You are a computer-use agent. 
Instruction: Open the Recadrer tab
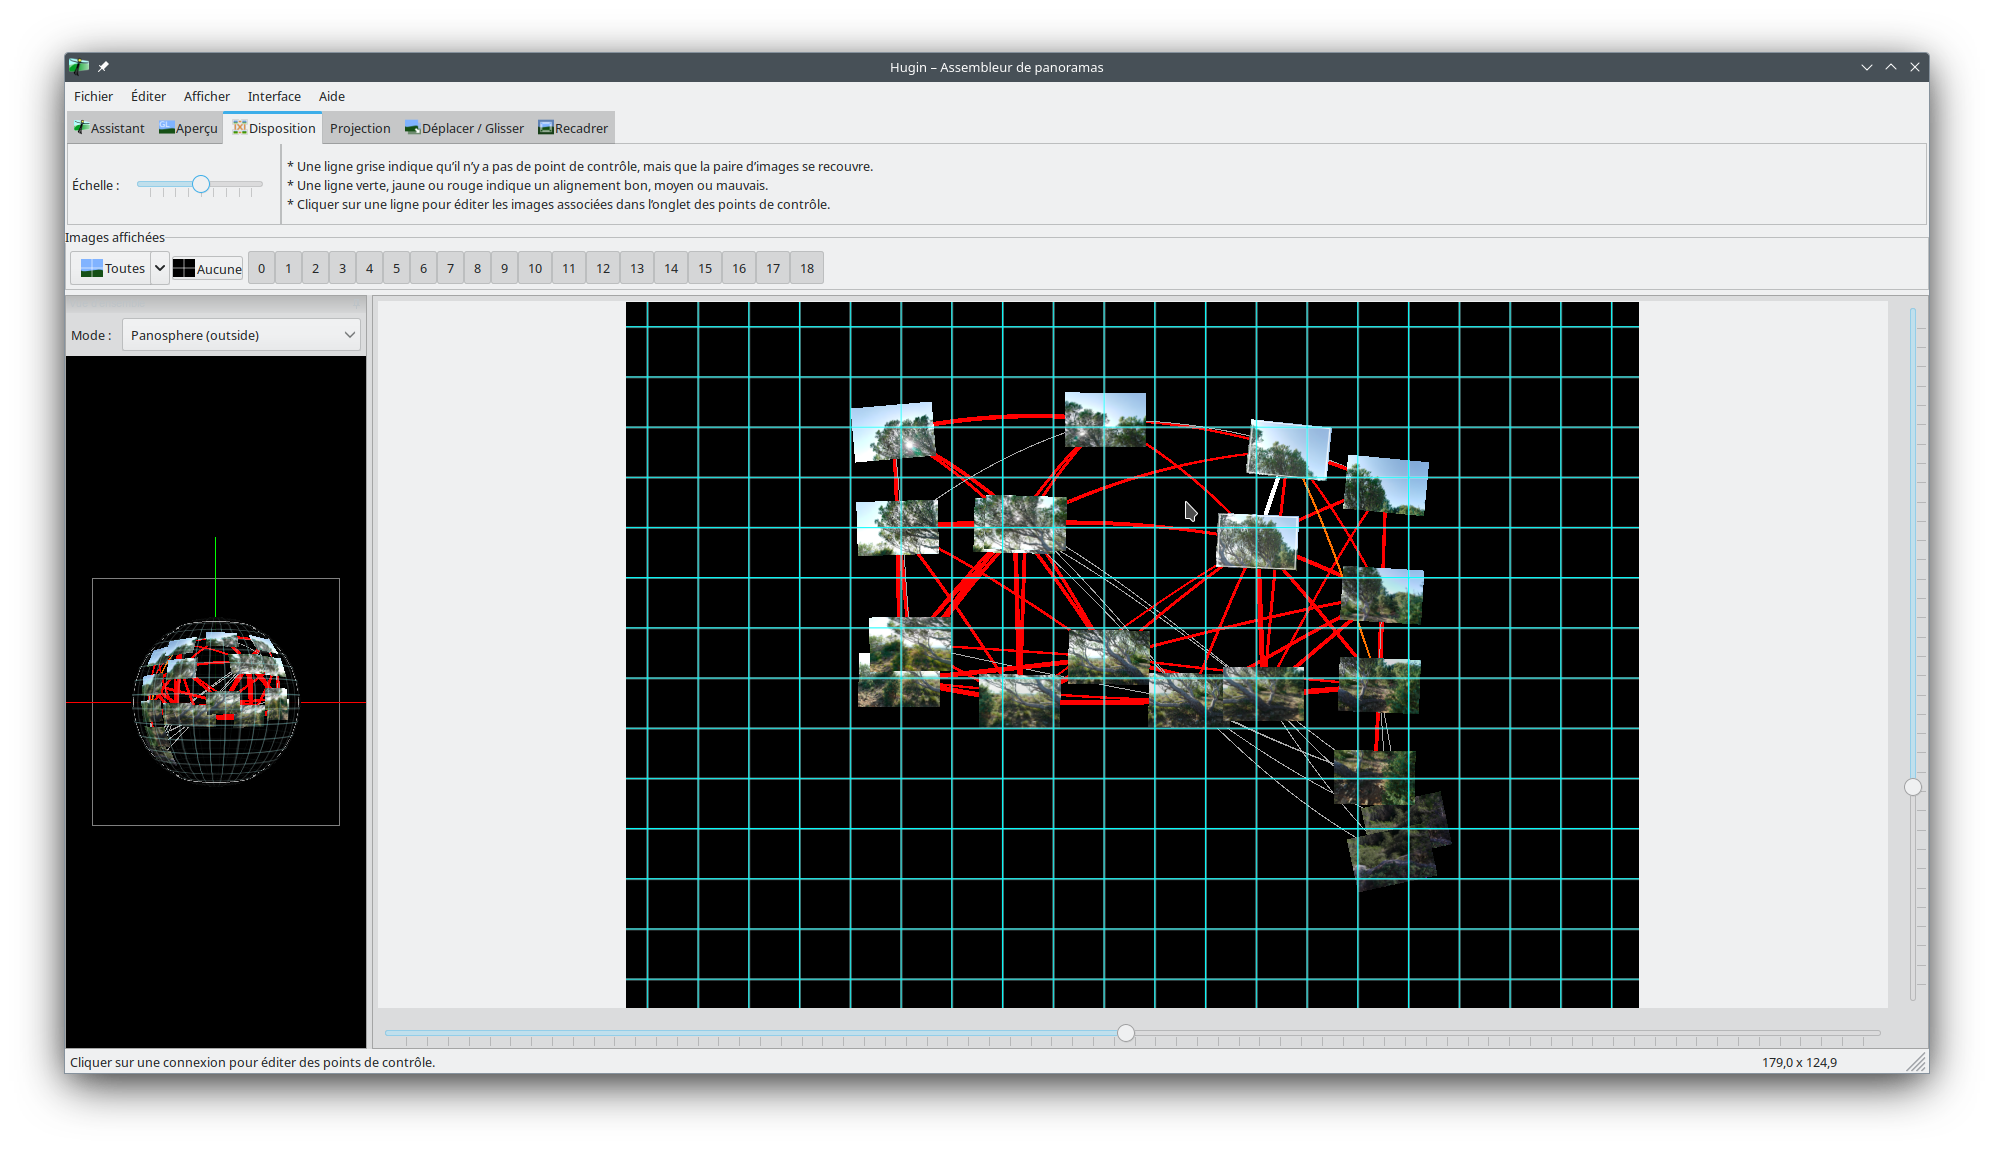(x=573, y=128)
